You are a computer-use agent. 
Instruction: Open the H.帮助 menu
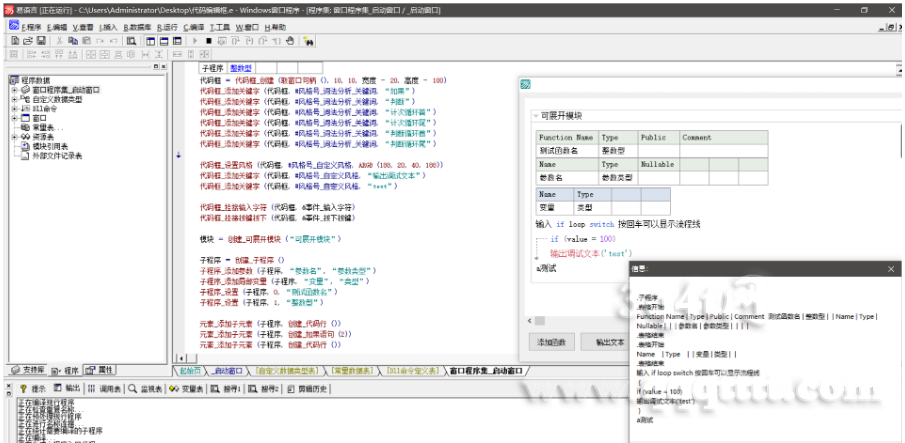click(x=275, y=27)
